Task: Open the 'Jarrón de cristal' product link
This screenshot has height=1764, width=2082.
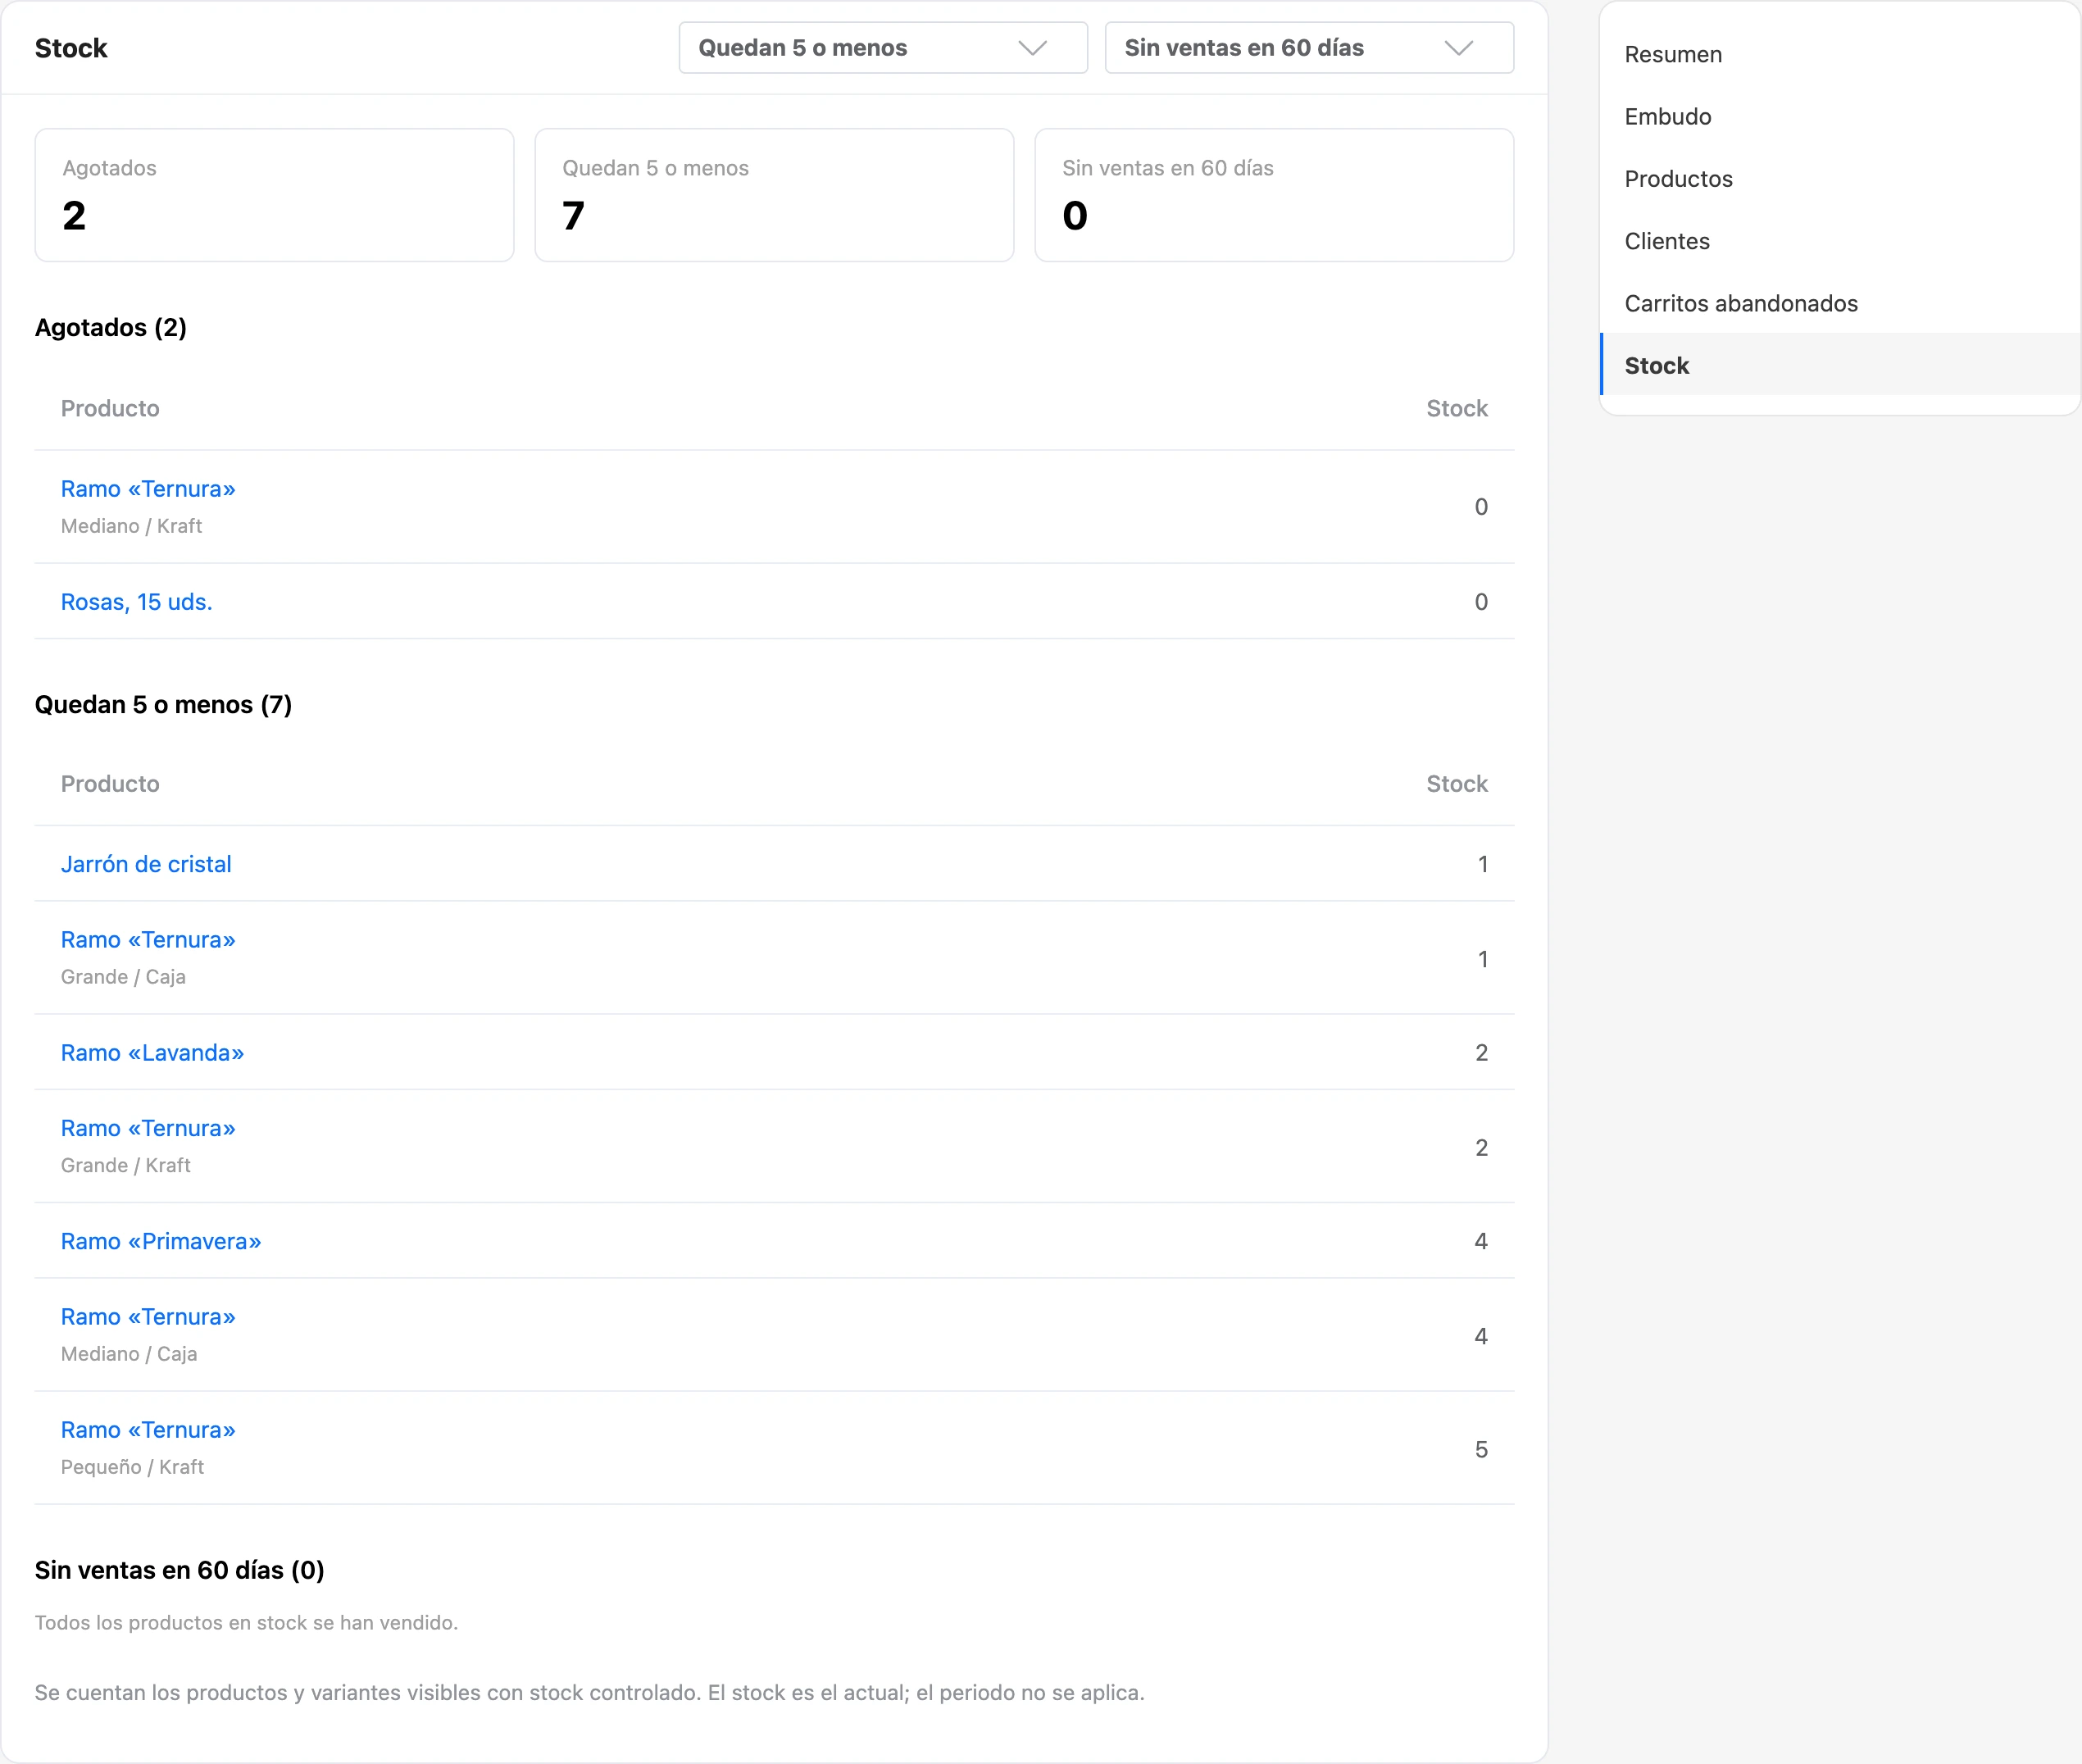Action: (146, 864)
